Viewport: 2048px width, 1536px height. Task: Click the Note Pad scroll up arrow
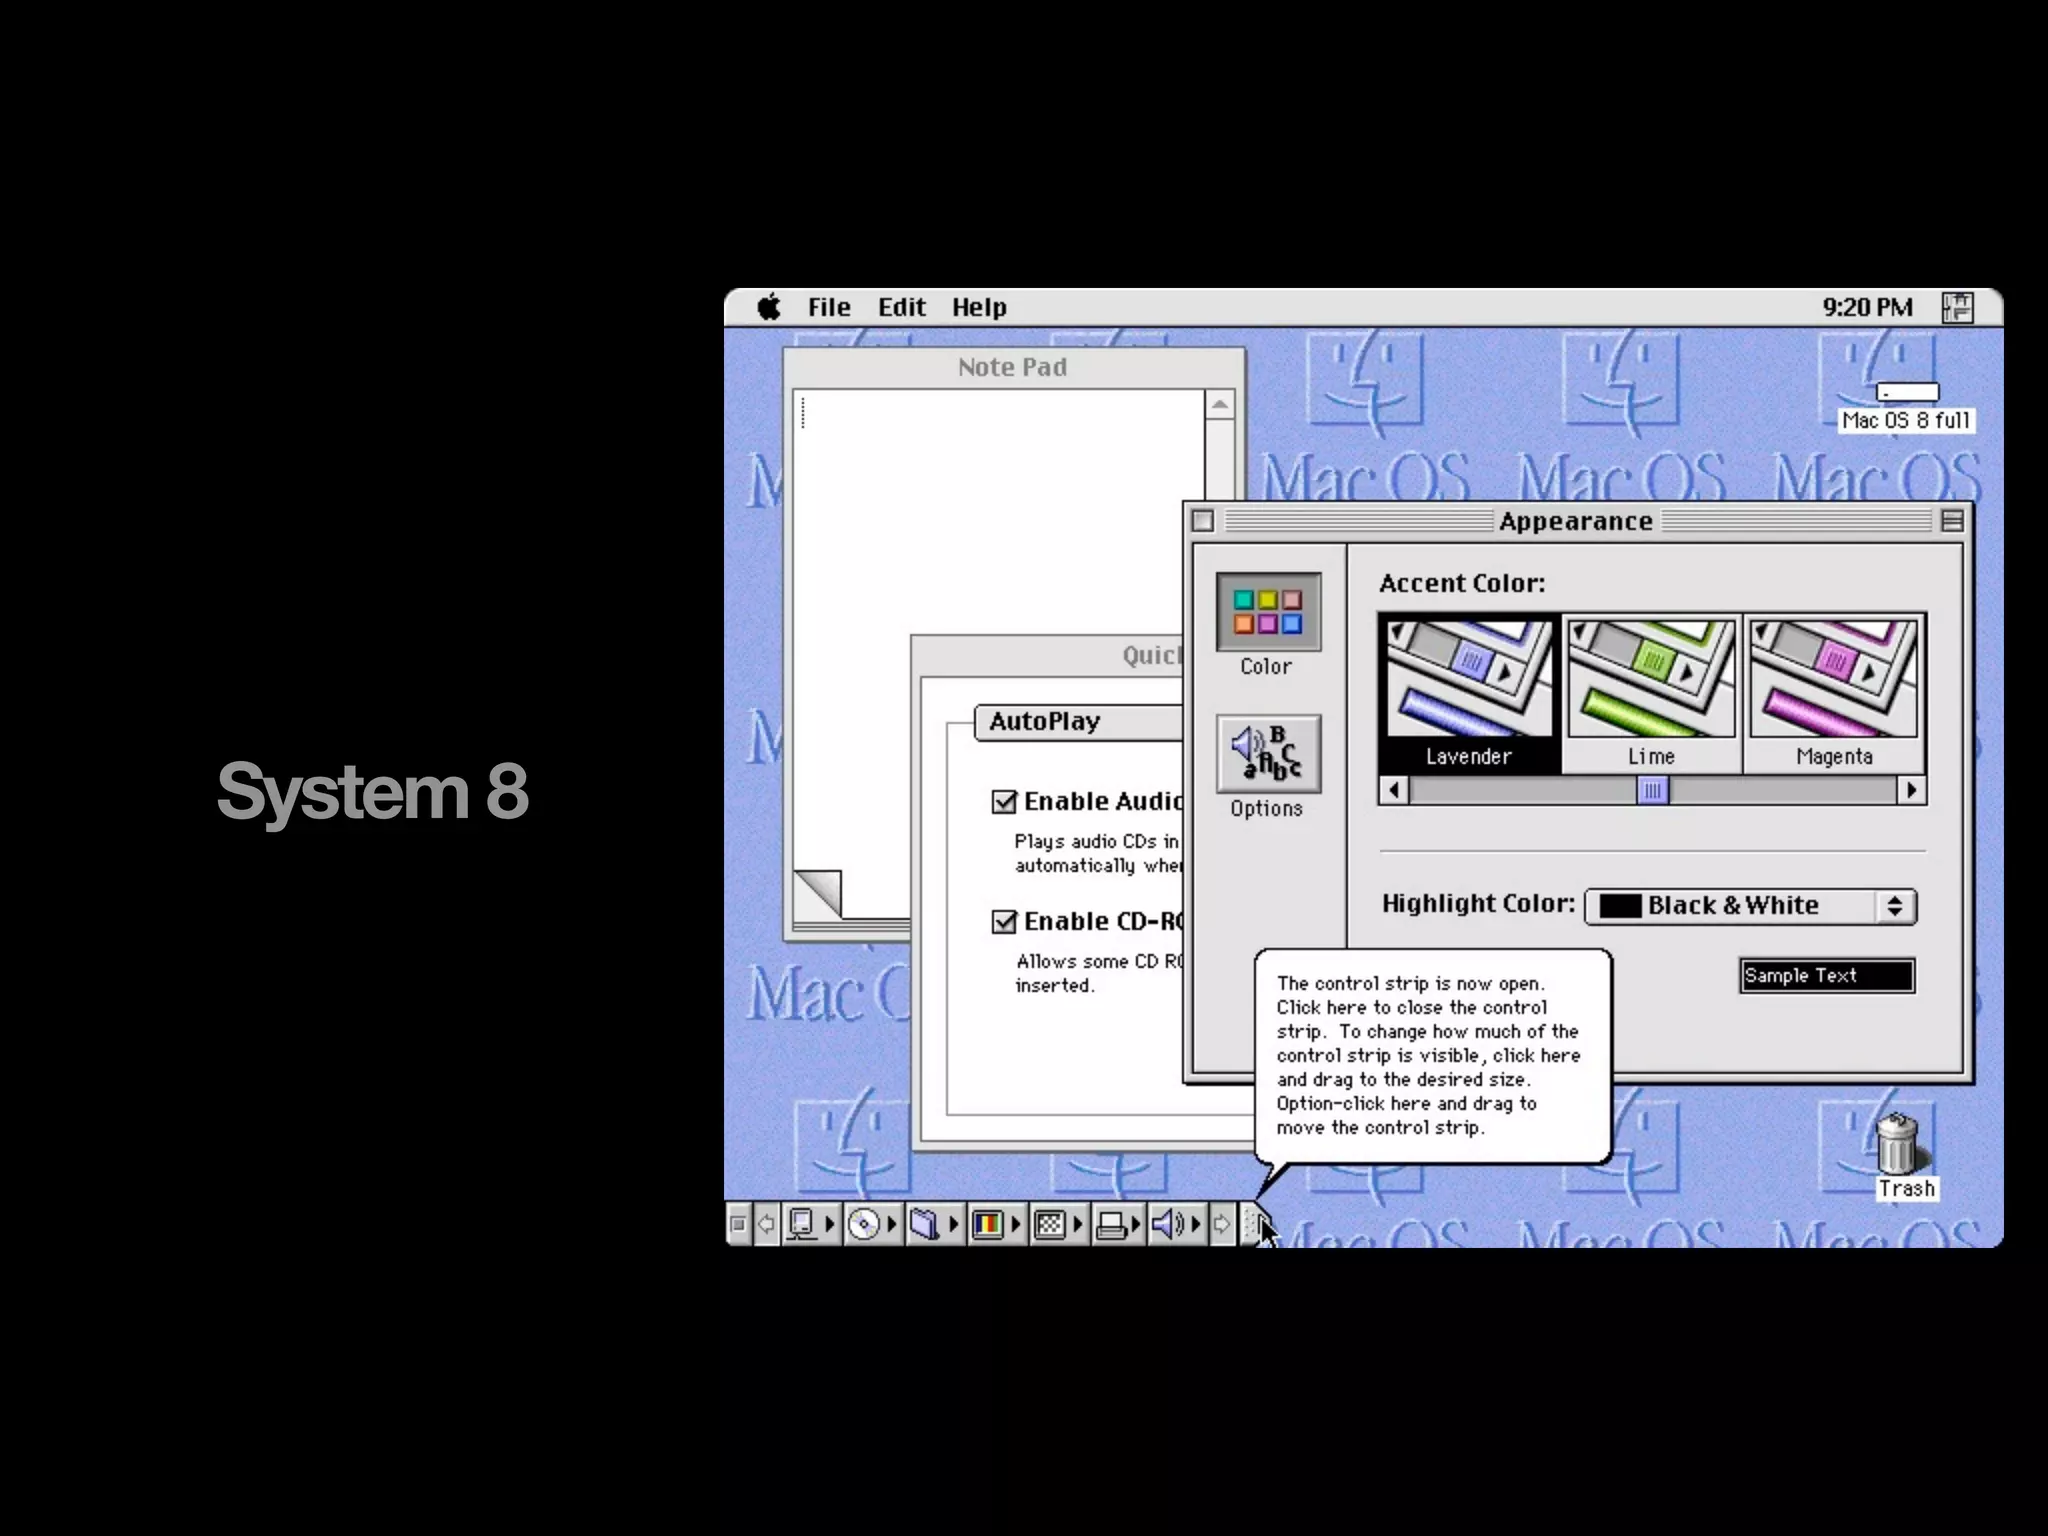tap(1220, 405)
